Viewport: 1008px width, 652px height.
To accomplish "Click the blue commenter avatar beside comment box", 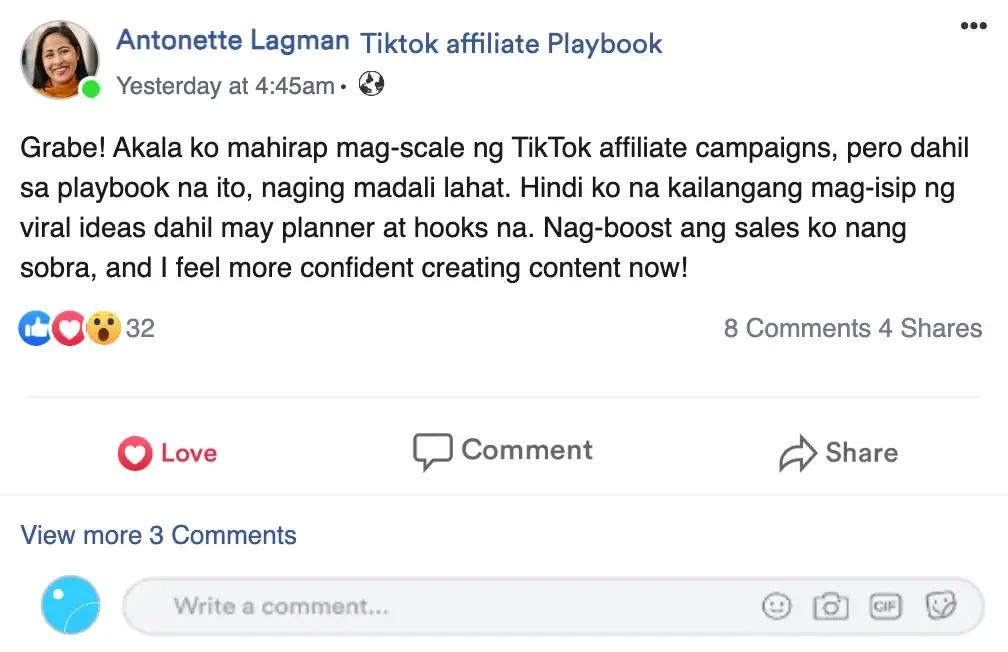I will point(70,605).
